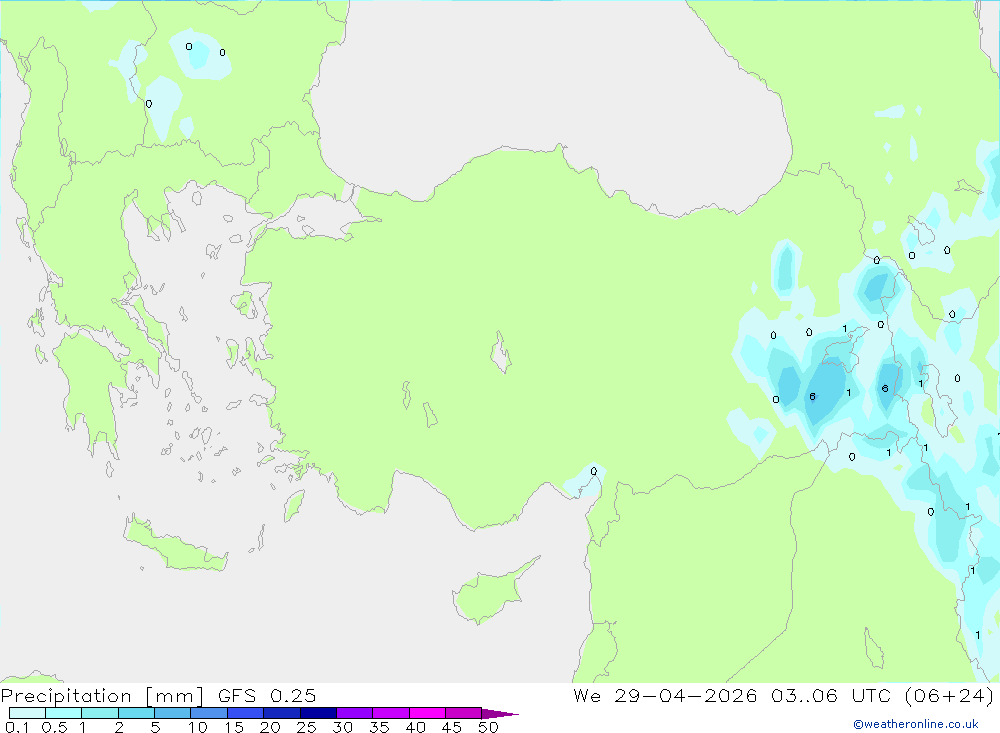Click the purple arrow at legend end
This screenshot has height=733, width=1000.
[499, 714]
